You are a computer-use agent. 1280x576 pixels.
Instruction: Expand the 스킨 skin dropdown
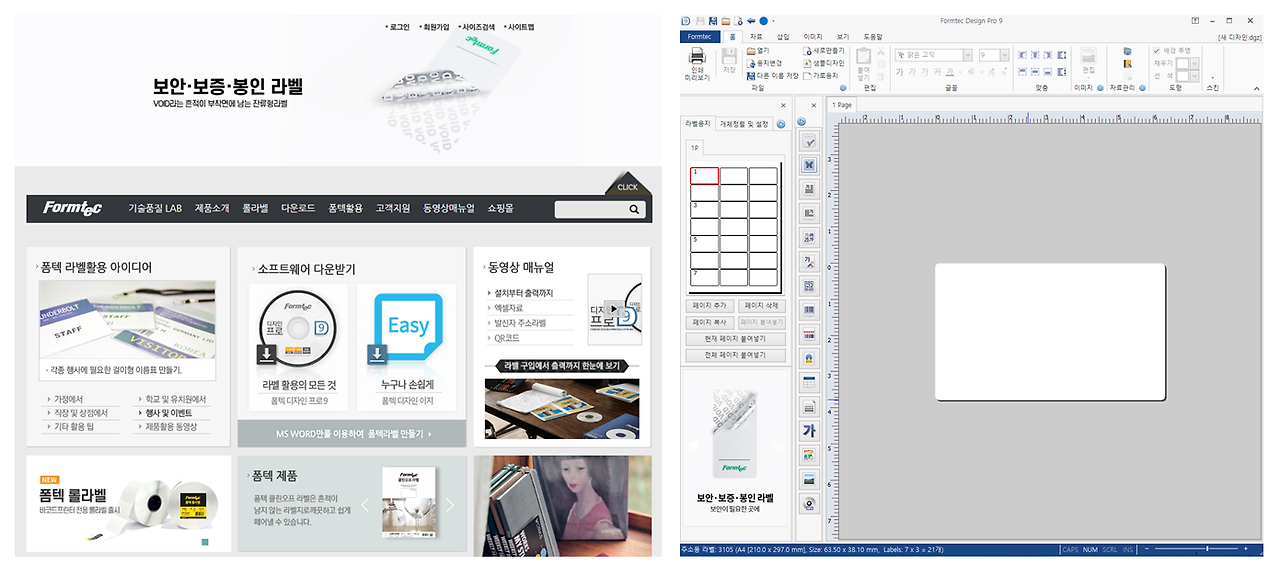click(x=1213, y=78)
